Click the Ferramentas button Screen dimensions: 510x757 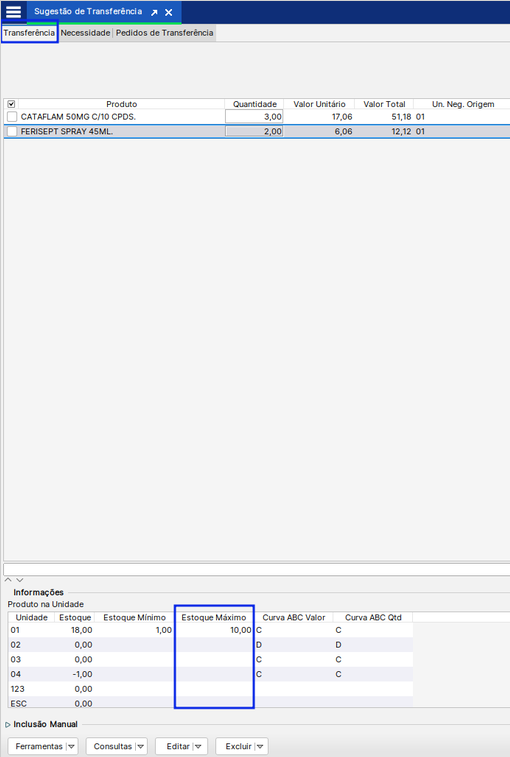click(x=39, y=746)
